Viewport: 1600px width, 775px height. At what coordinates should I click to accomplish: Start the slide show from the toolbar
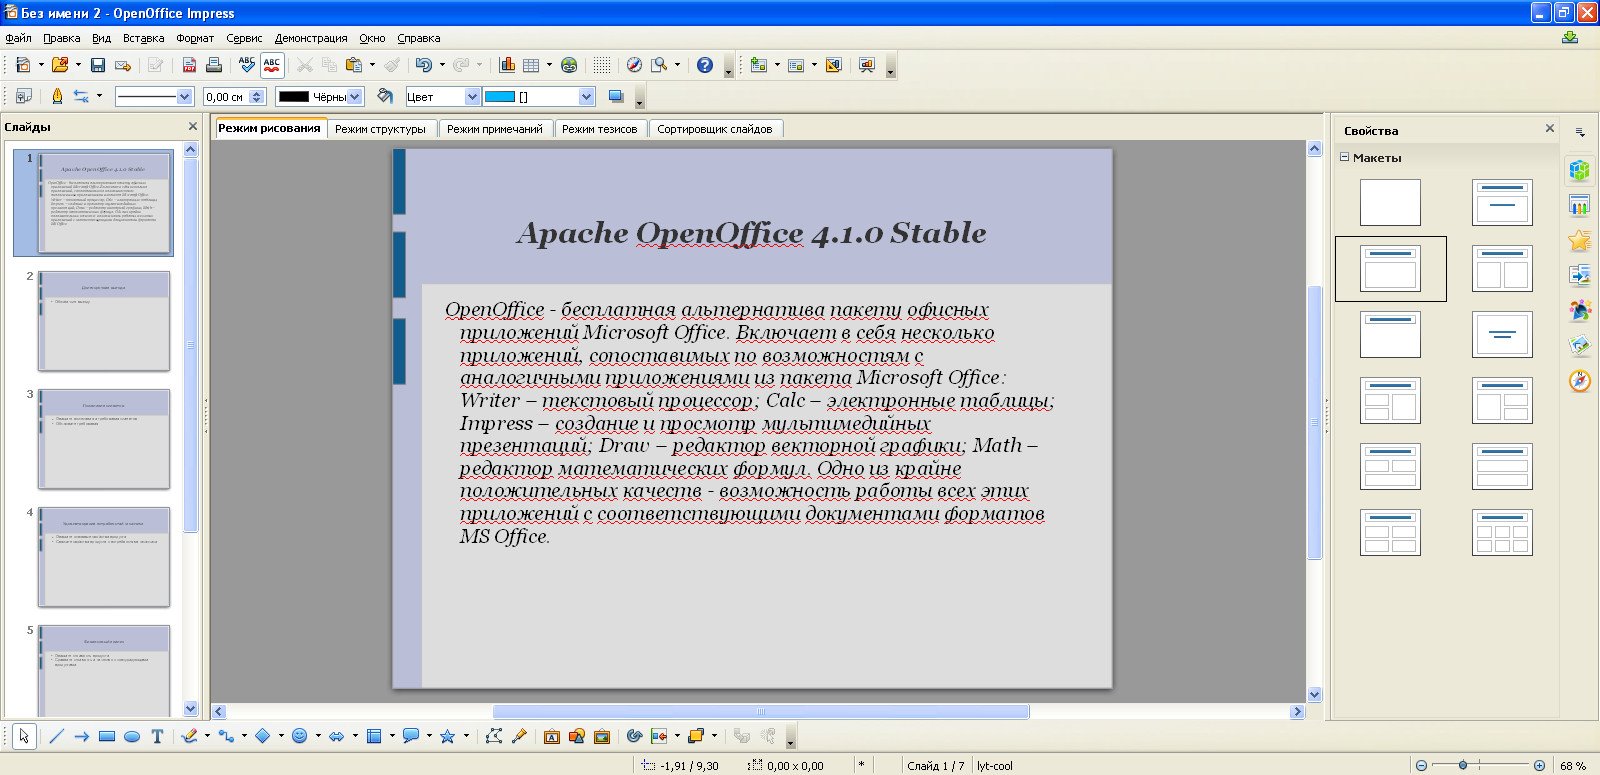(867, 65)
